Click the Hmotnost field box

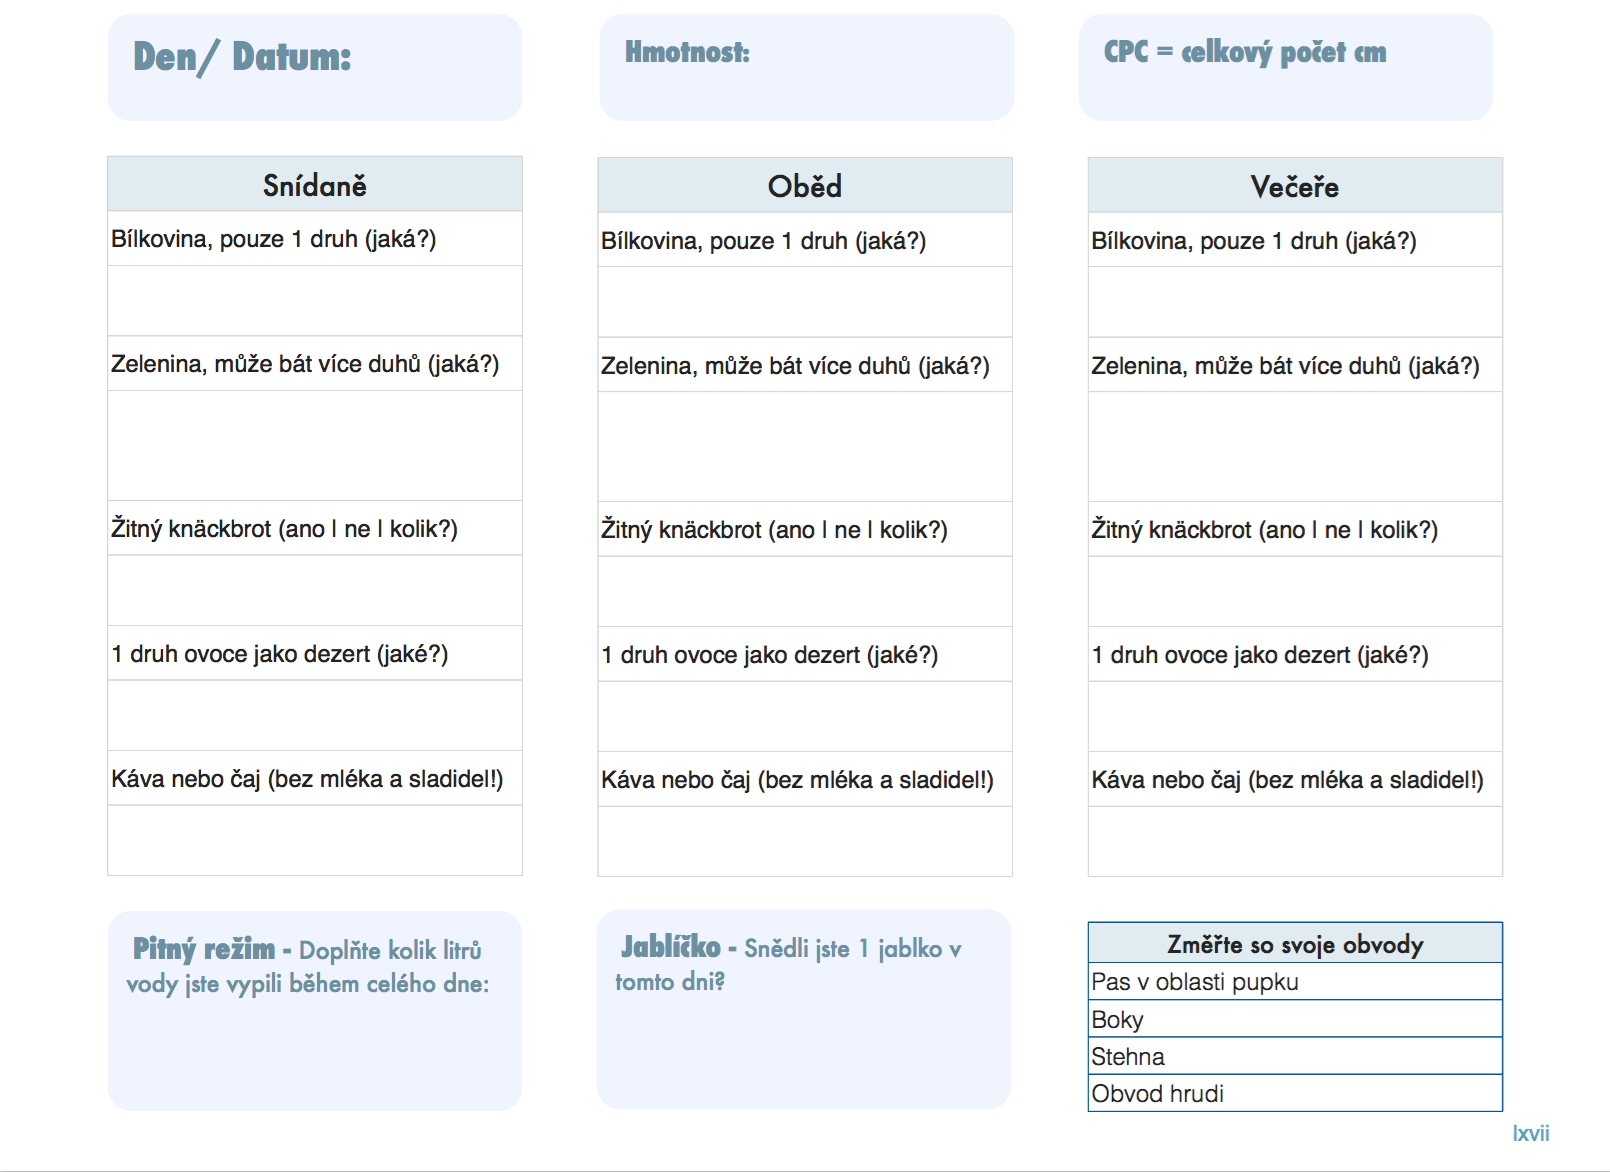click(x=806, y=67)
